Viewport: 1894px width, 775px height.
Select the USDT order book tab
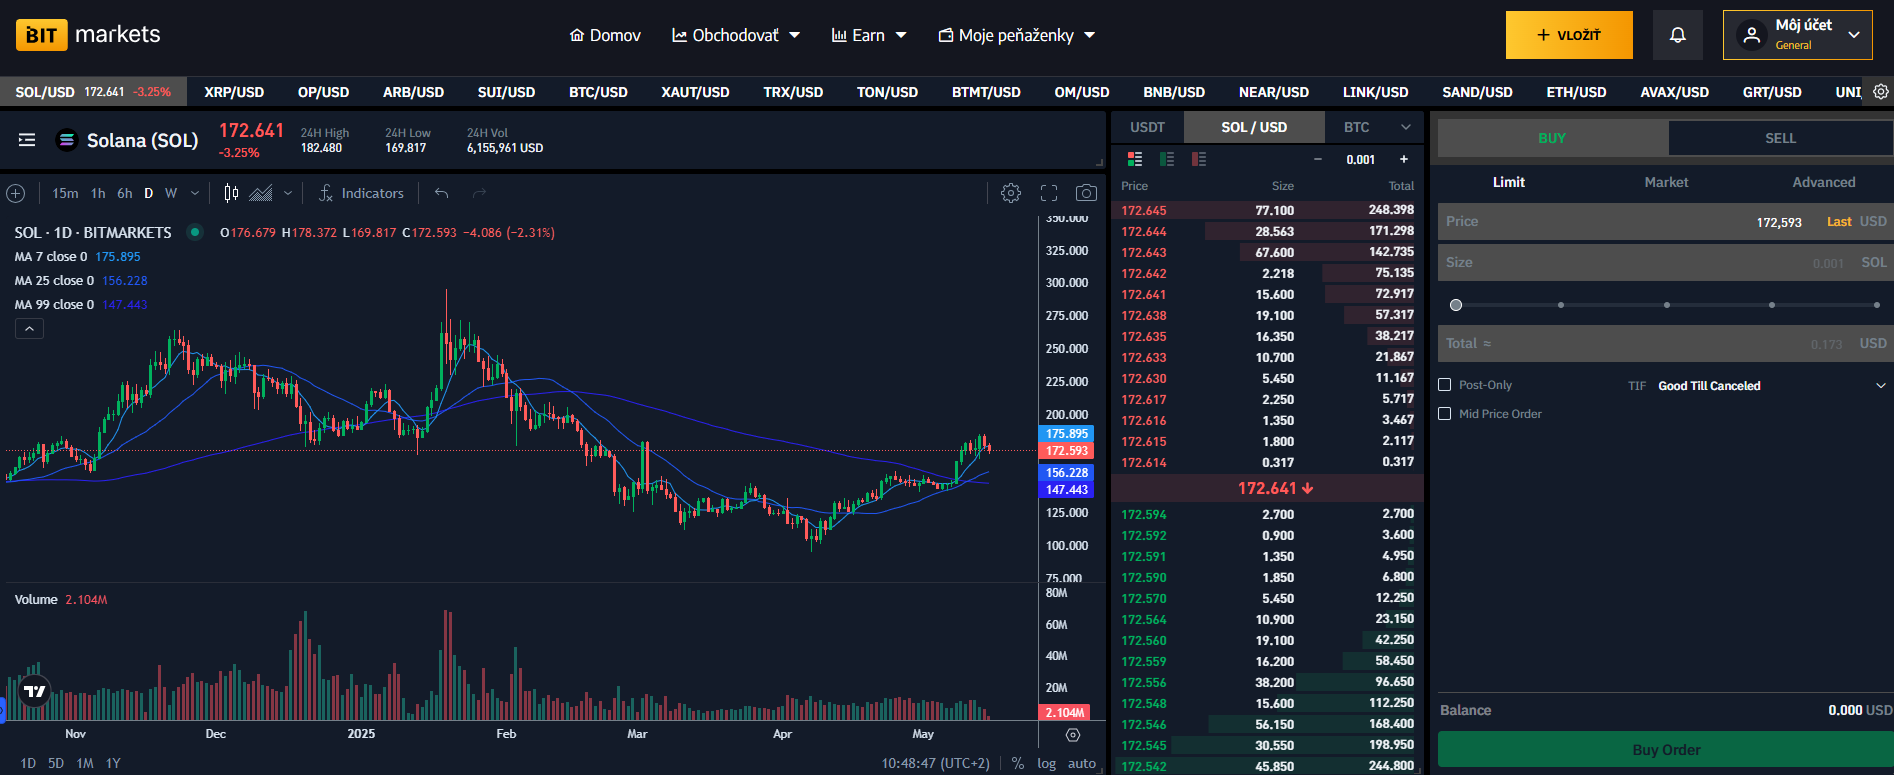pos(1147,127)
